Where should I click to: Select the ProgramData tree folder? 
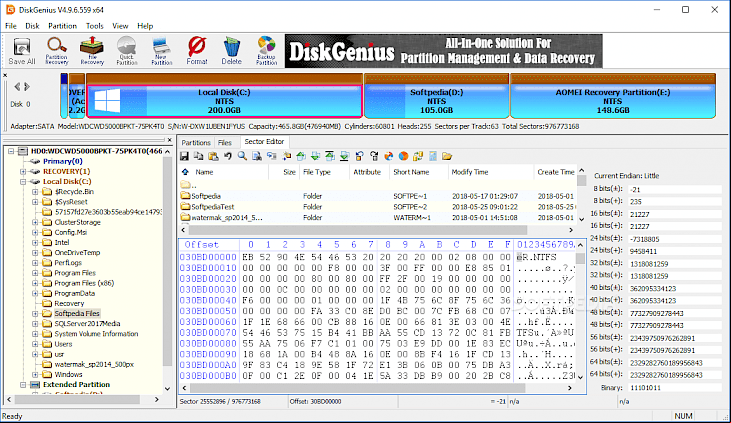(75, 293)
